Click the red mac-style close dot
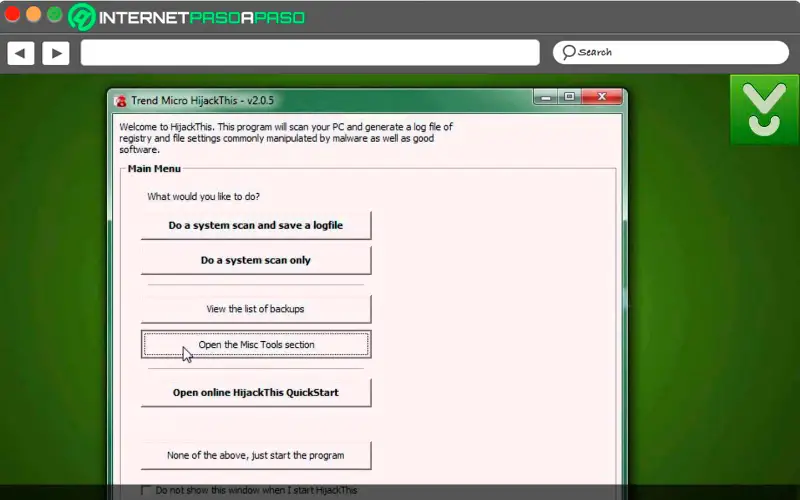Screen dimensions: 800x500 12,14
